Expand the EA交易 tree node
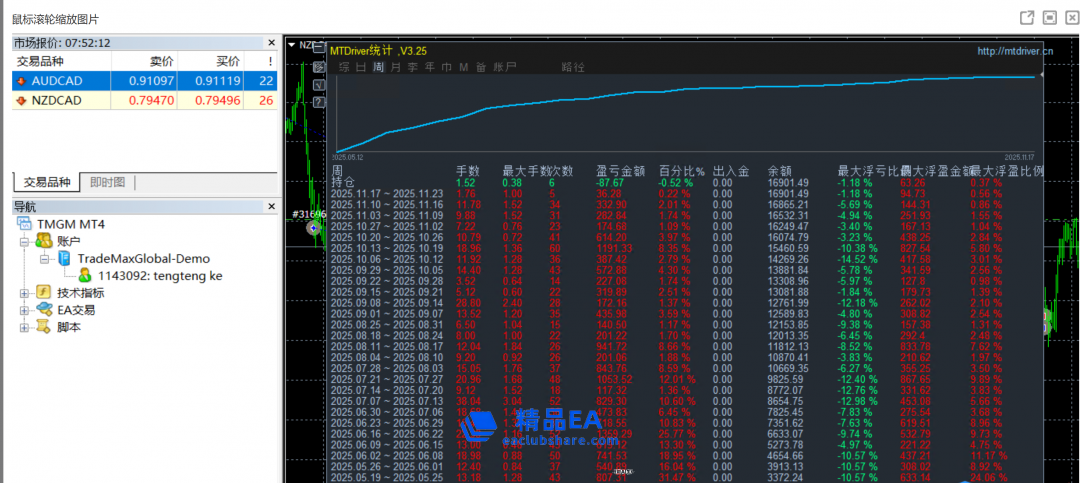The height and width of the screenshot is (483, 1080). [x=24, y=310]
